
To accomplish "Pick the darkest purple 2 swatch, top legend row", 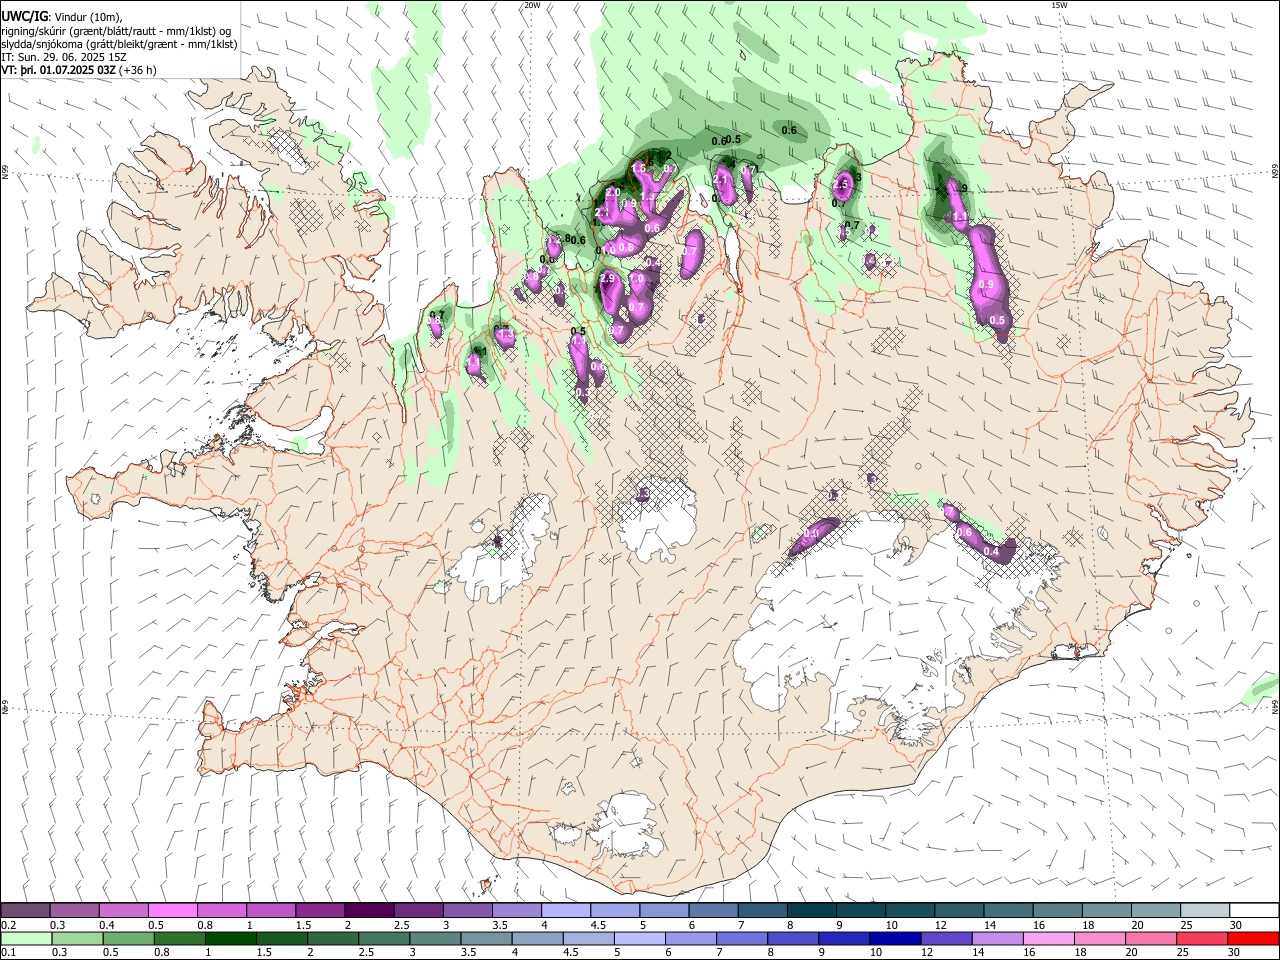I will [x=369, y=910].
